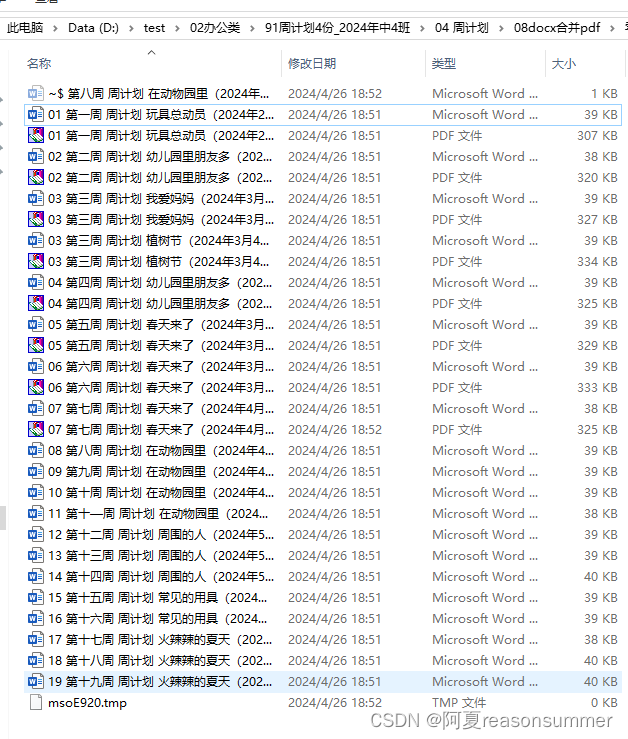Image resolution: width=628 pixels, height=739 pixels.
Task: Navigate to 91周计划4份_2024年中4班 breadcrumb
Action: pyautogui.click(x=338, y=28)
